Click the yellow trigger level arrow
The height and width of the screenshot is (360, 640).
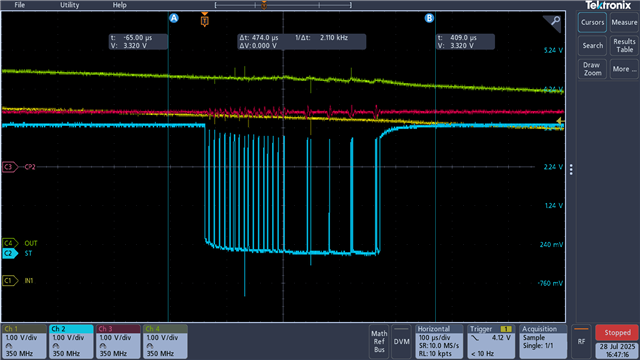click(560, 121)
